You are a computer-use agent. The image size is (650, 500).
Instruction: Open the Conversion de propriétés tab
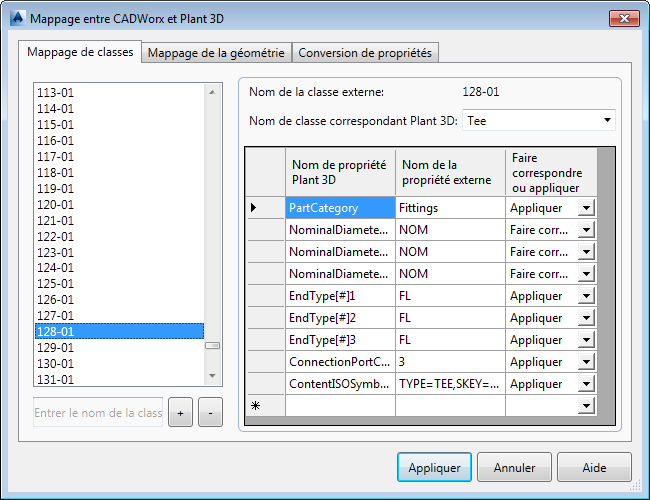[x=365, y=53]
